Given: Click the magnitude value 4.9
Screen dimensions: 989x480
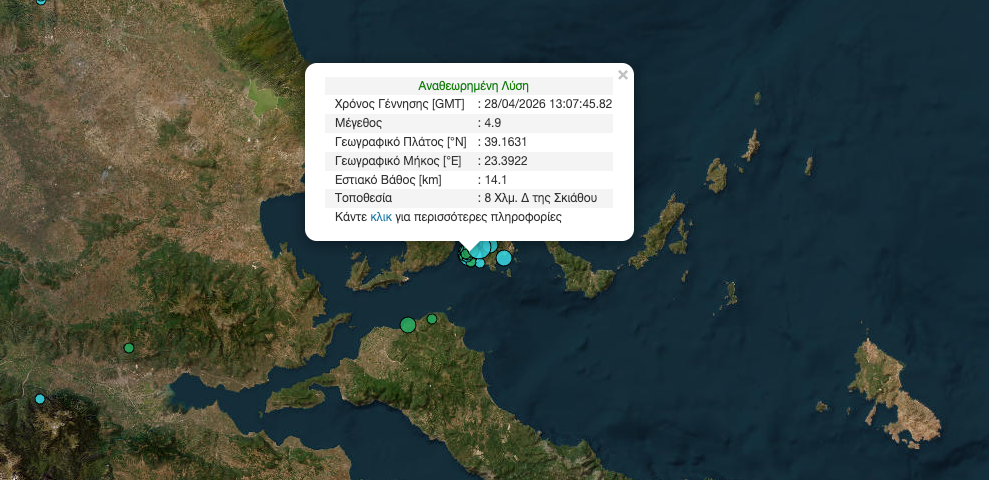Looking at the screenshot, I should pos(493,123).
